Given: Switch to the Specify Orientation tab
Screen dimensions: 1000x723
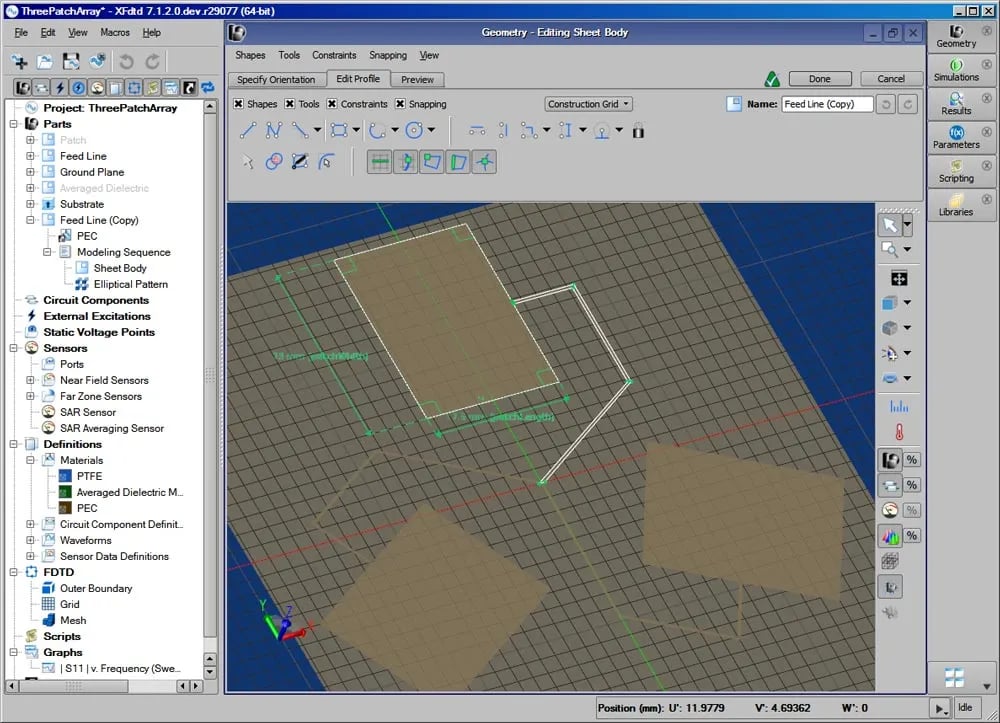Looking at the screenshot, I should [276, 79].
